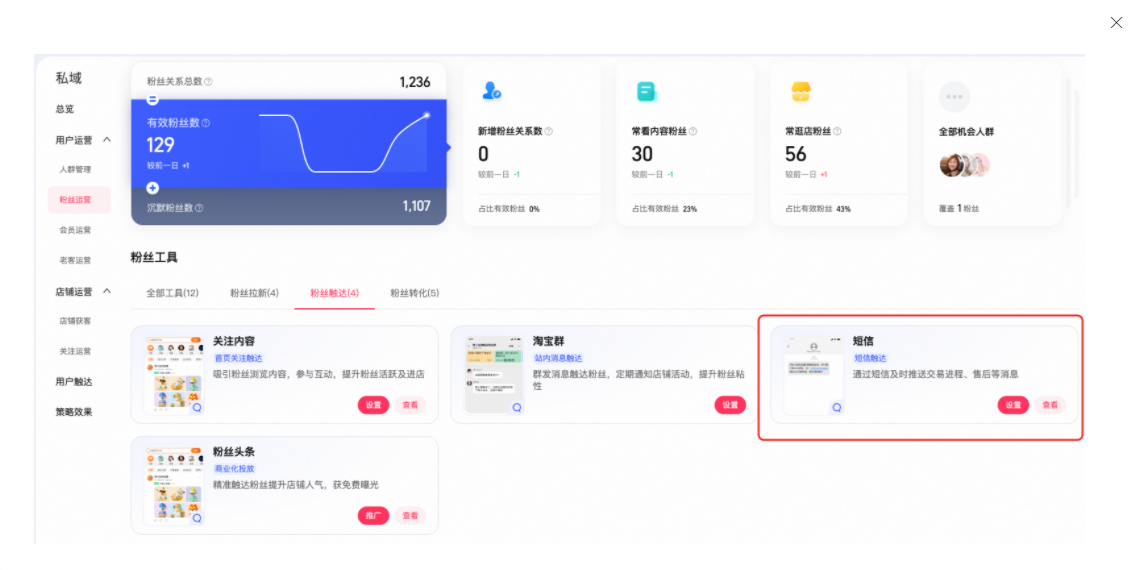Switch to 粉丝转化(5) tab
This screenshot has height=570, width=1145.
[415, 293]
